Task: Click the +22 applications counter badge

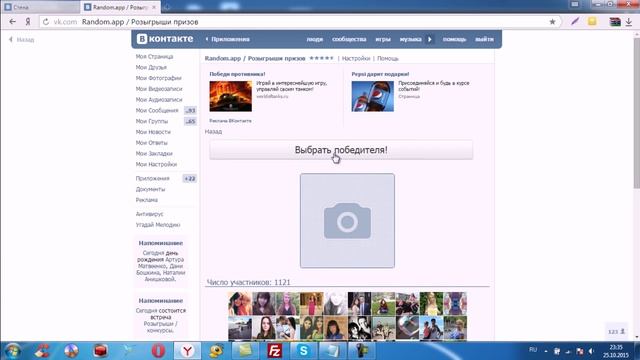Action: pos(190,178)
